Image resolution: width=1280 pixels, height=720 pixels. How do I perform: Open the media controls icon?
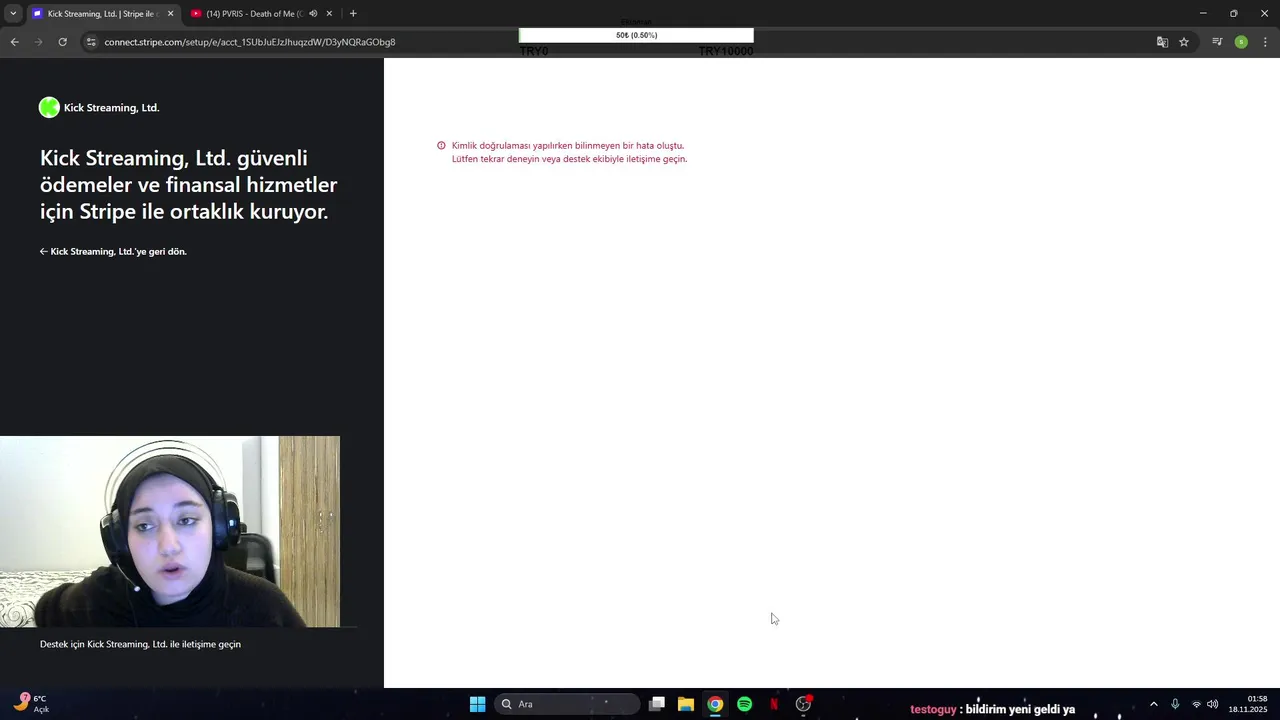point(1217,42)
